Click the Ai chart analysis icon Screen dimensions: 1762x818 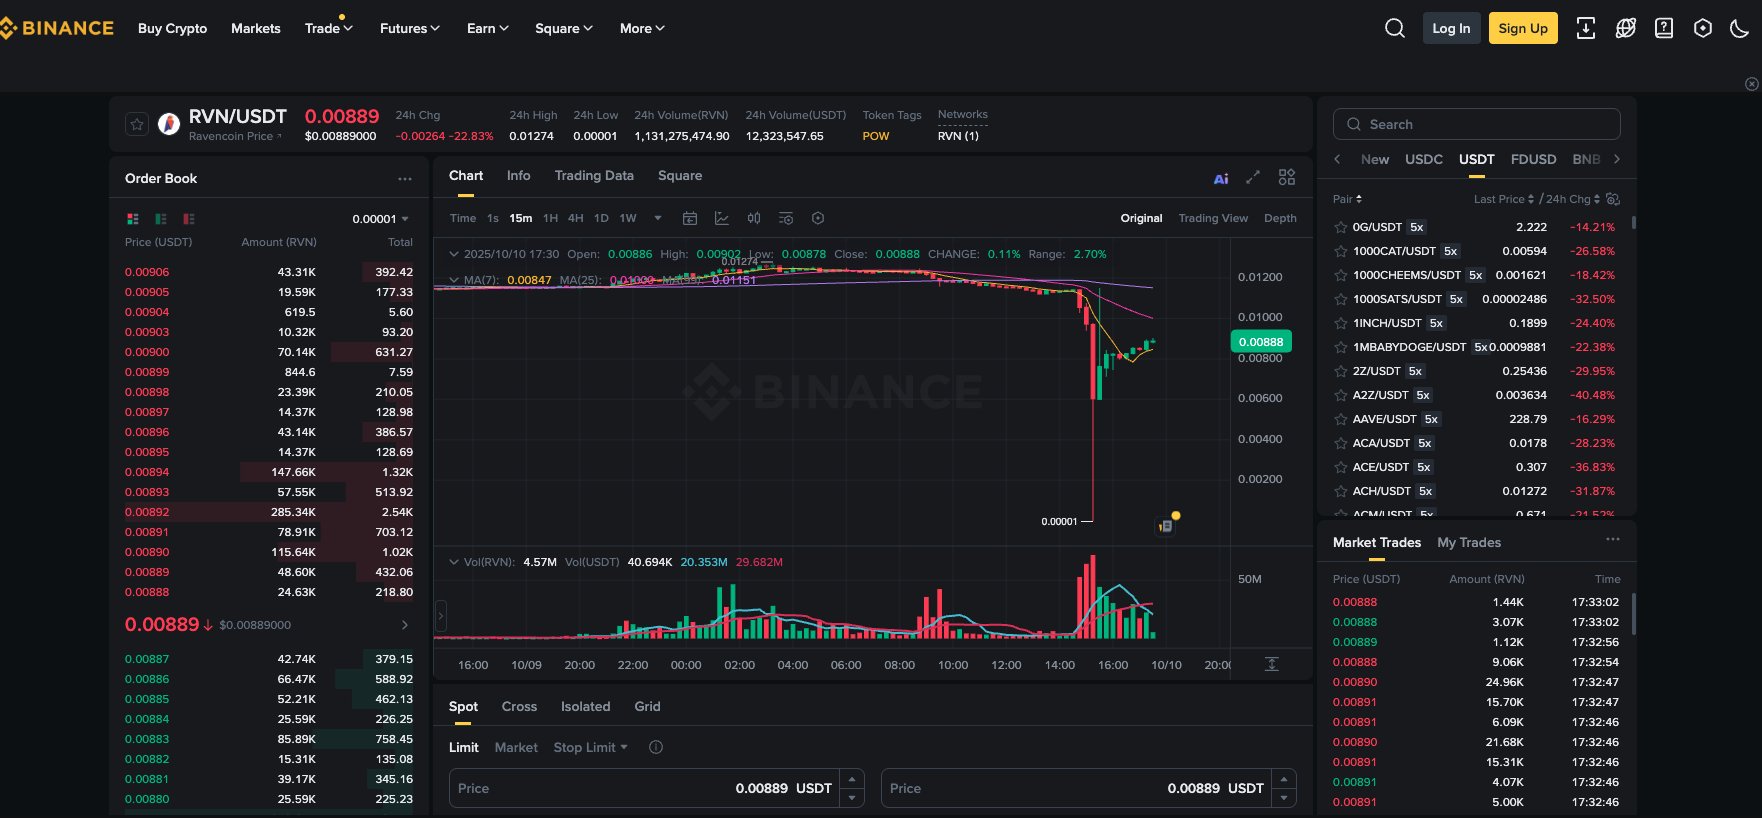point(1220,178)
